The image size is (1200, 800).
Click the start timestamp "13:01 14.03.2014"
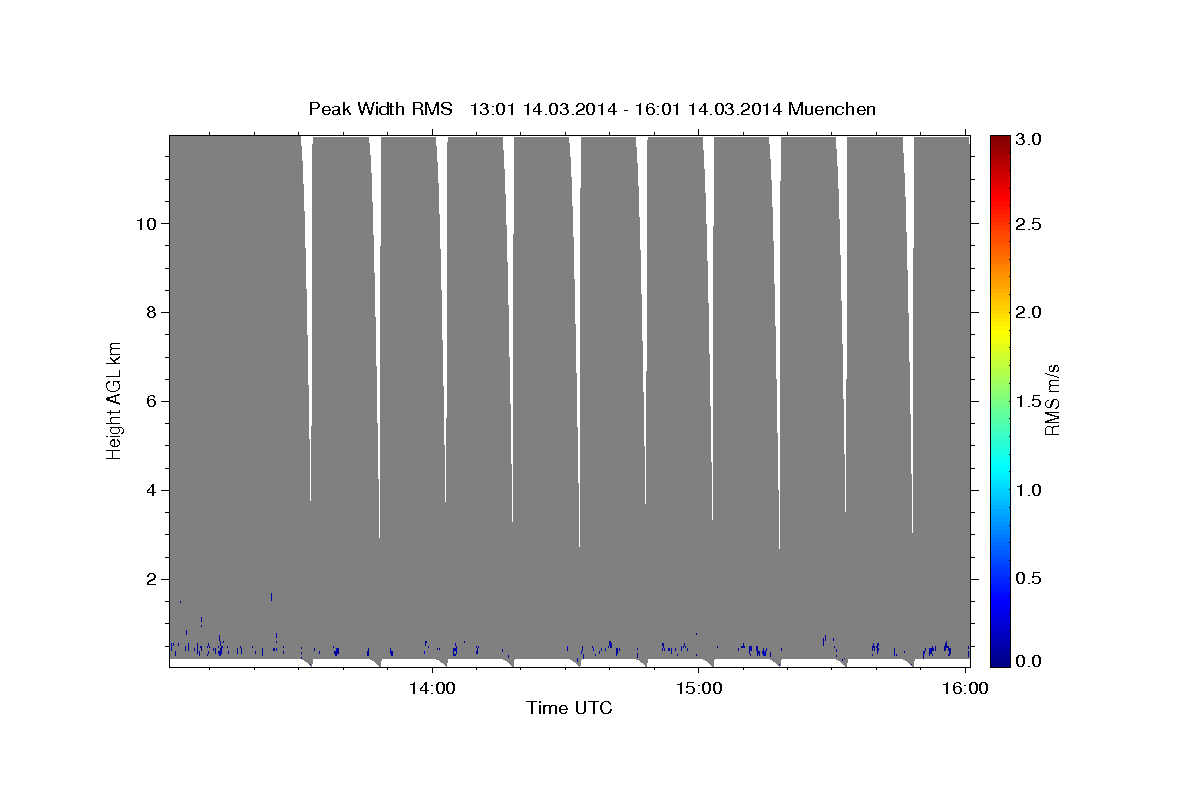click(541, 109)
